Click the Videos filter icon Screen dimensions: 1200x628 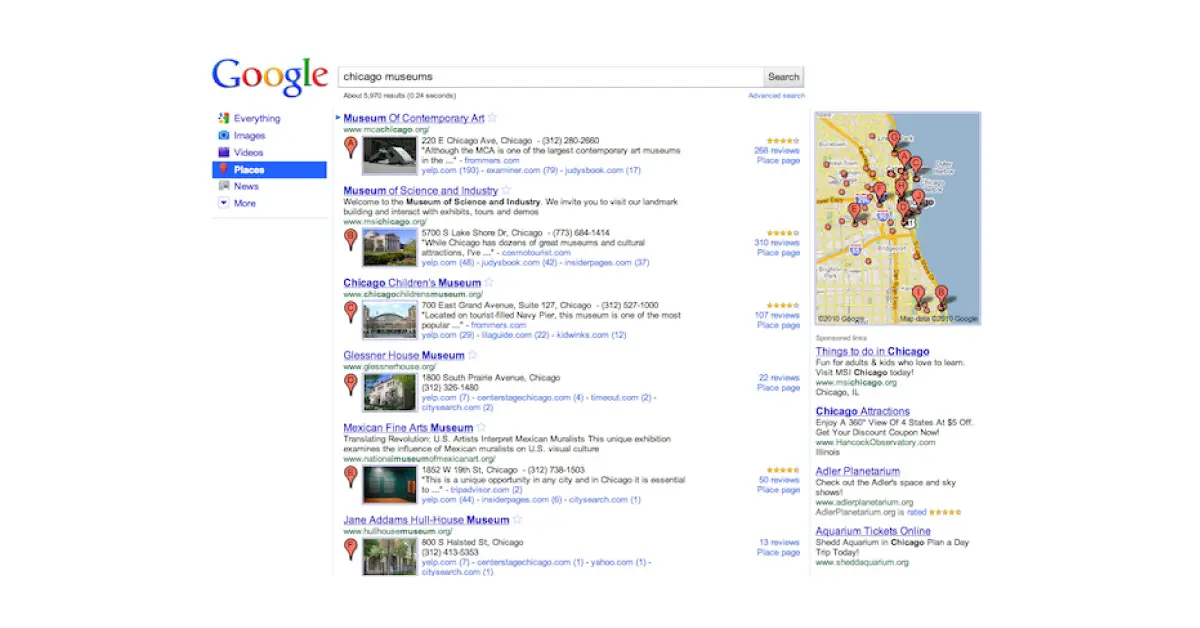pyautogui.click(x=224, y=152)
